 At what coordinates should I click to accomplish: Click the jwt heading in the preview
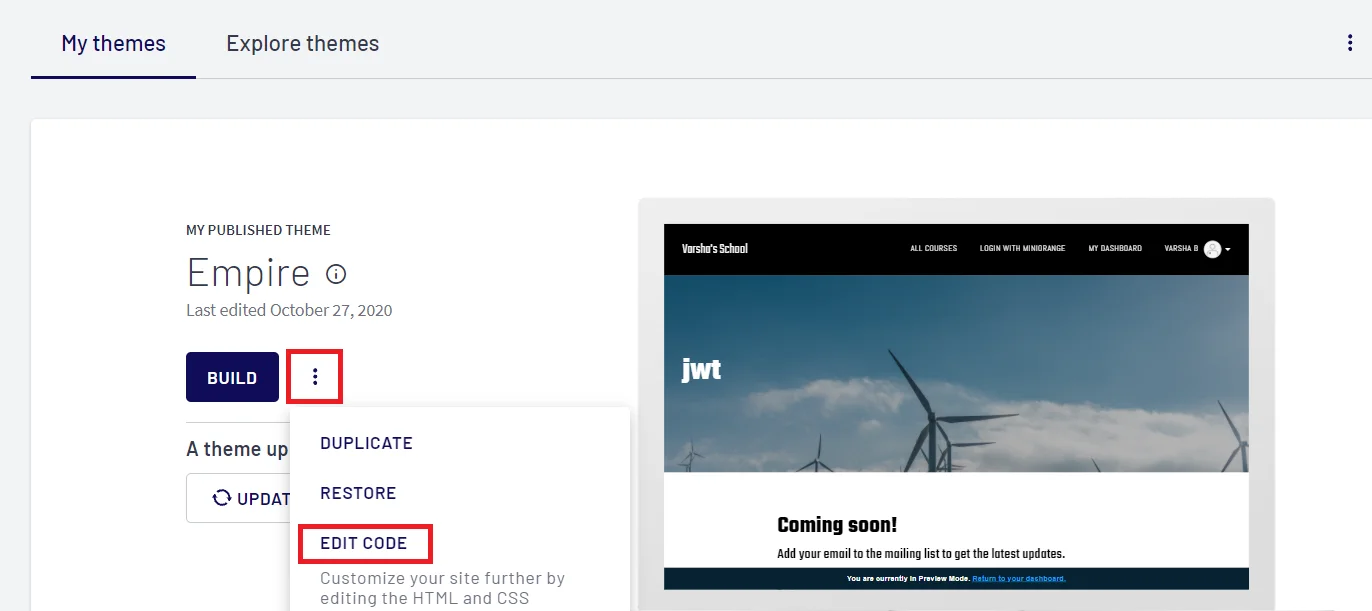click(x=702, y=369)
